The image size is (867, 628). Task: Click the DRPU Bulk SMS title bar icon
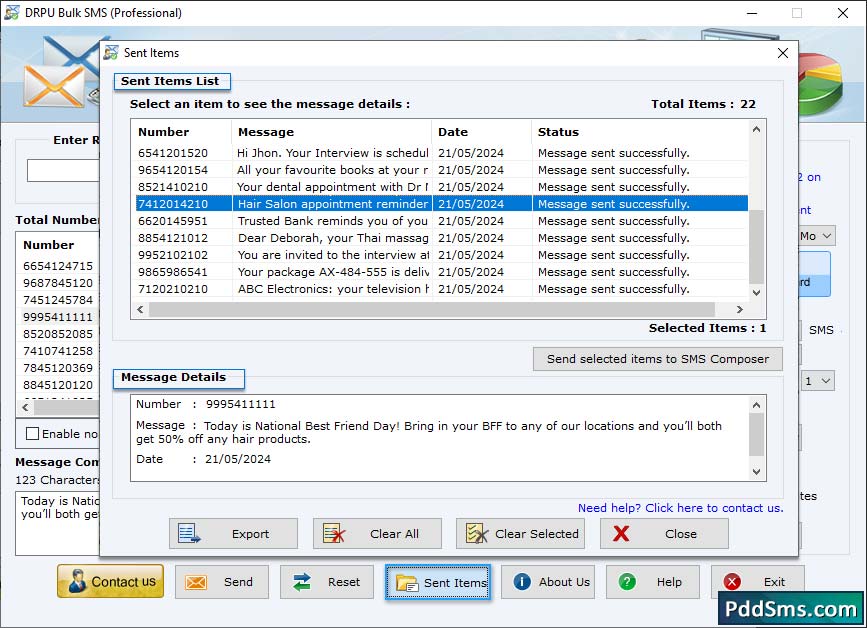click(x=12, y=12)
